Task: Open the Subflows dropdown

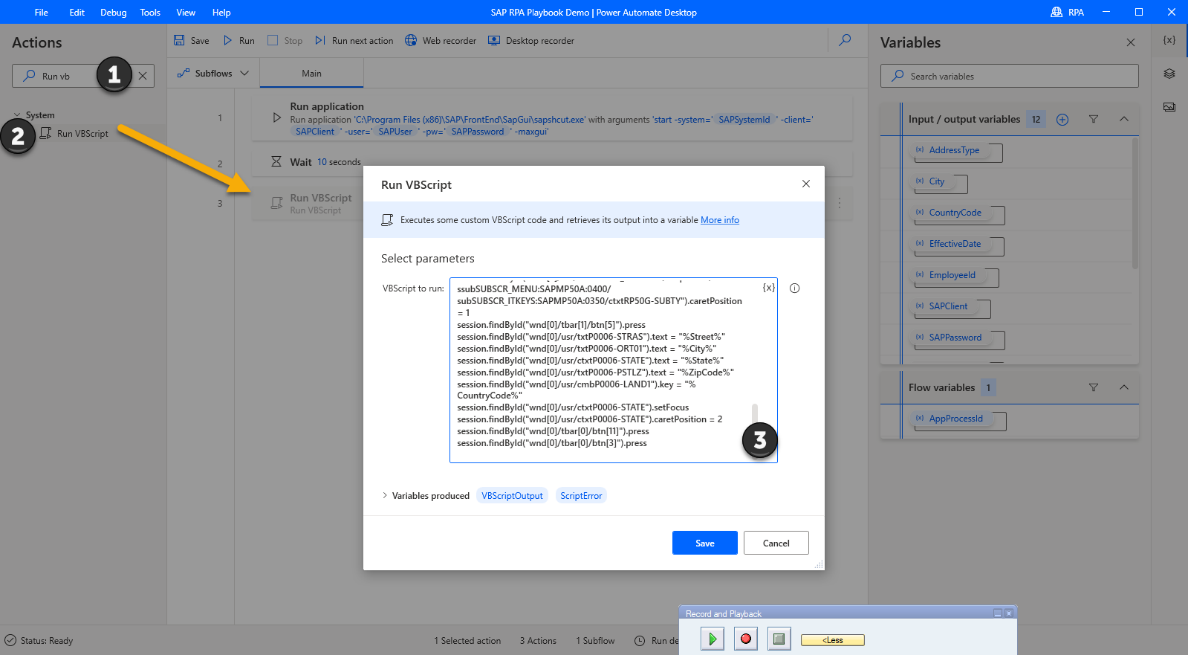Action: 211,72
